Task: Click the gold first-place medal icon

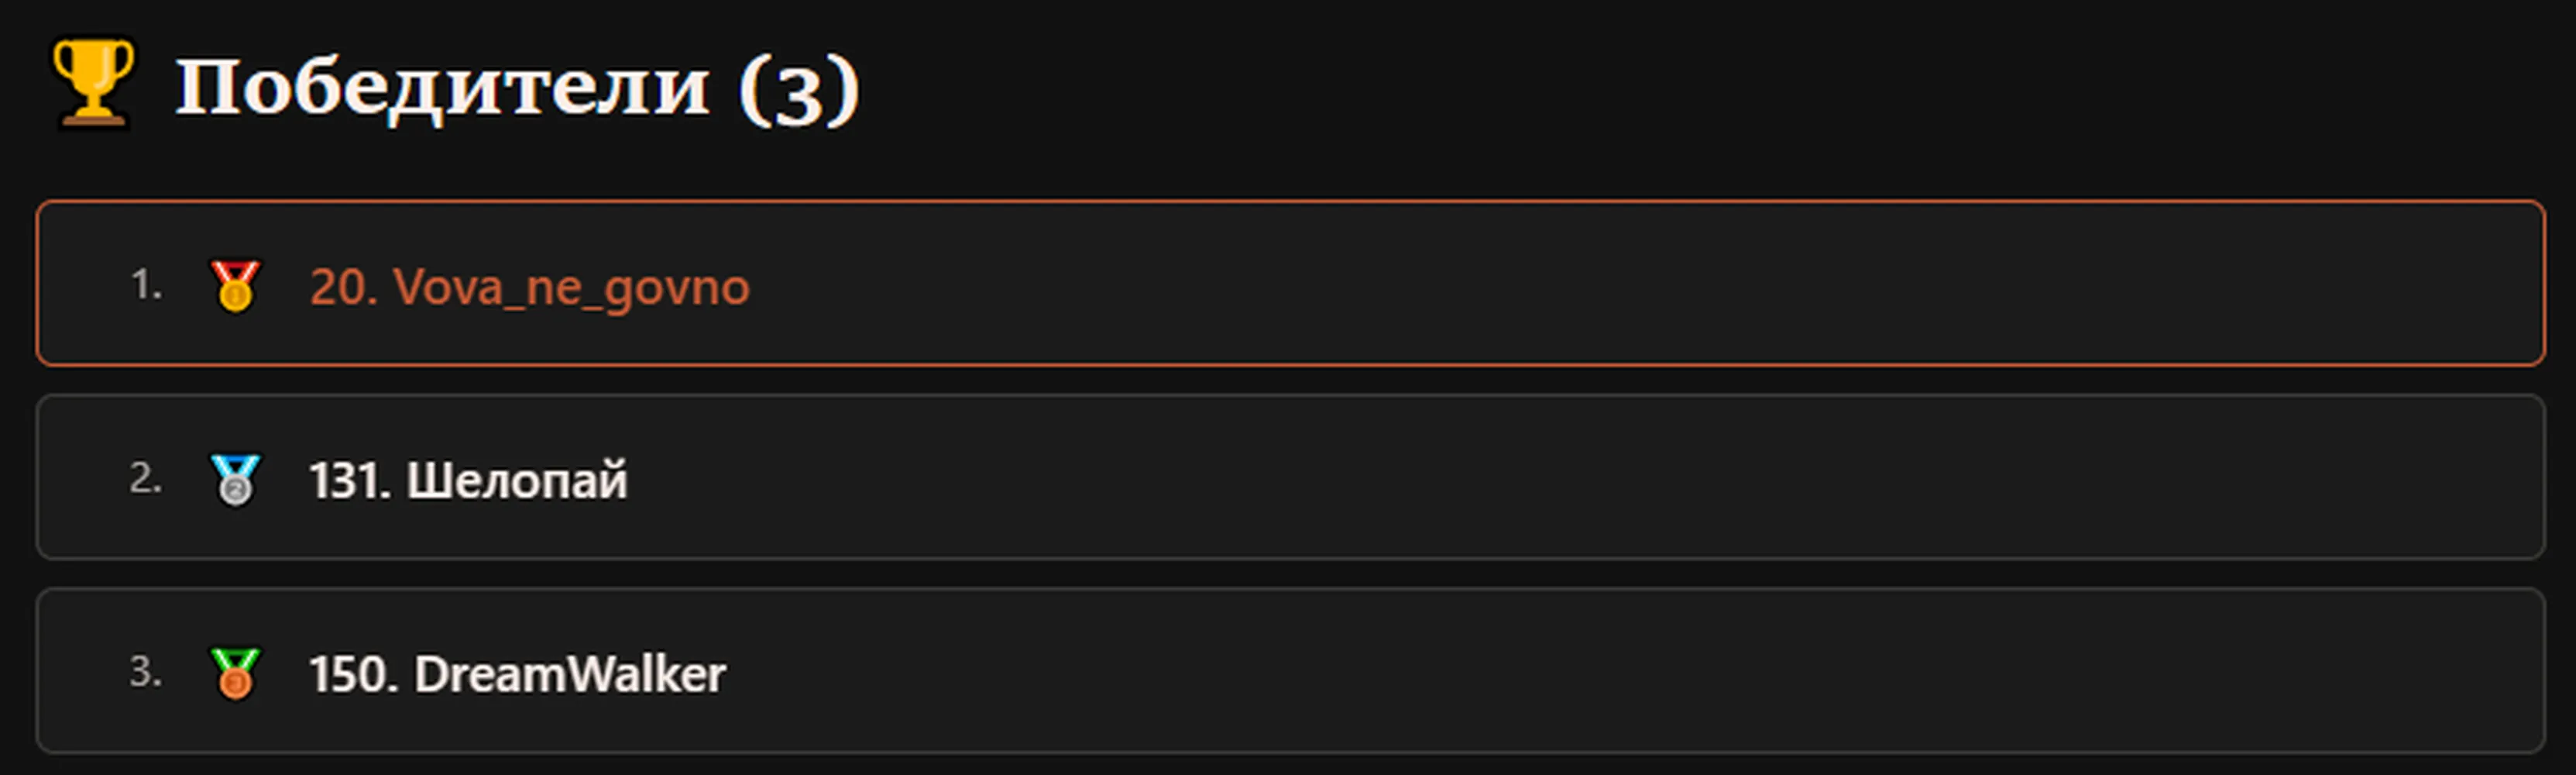Action: [x=235, y=286]
